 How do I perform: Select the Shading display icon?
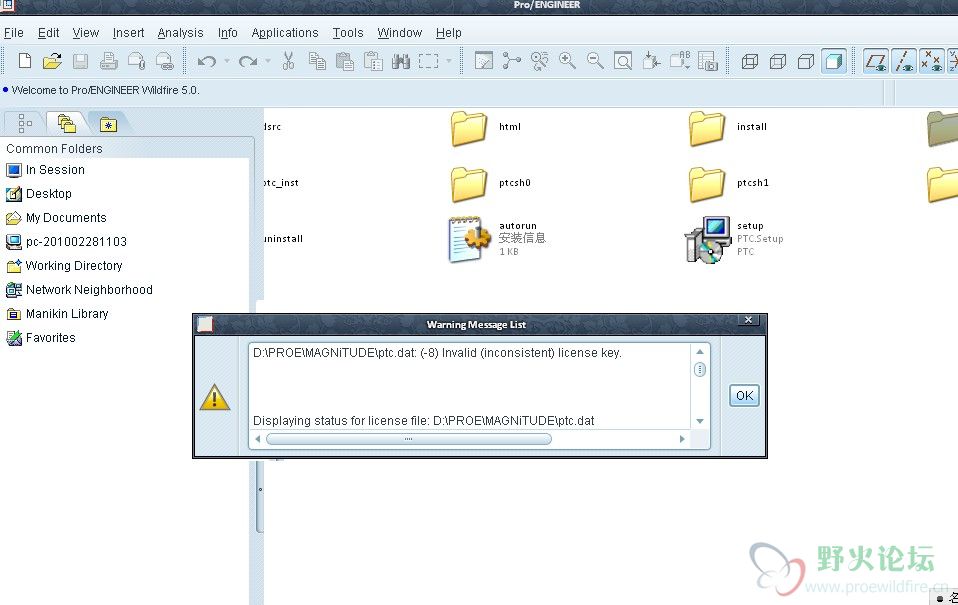click(834, 61)
